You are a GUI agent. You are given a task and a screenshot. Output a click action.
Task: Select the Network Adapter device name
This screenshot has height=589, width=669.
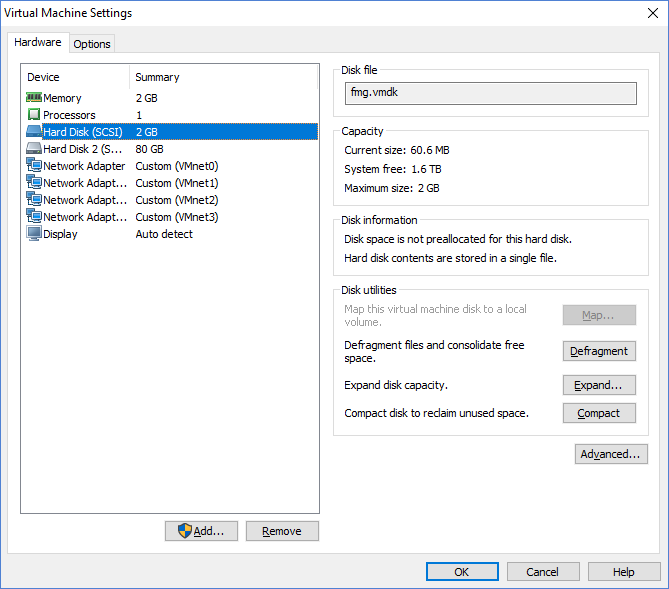pos(84,166)
